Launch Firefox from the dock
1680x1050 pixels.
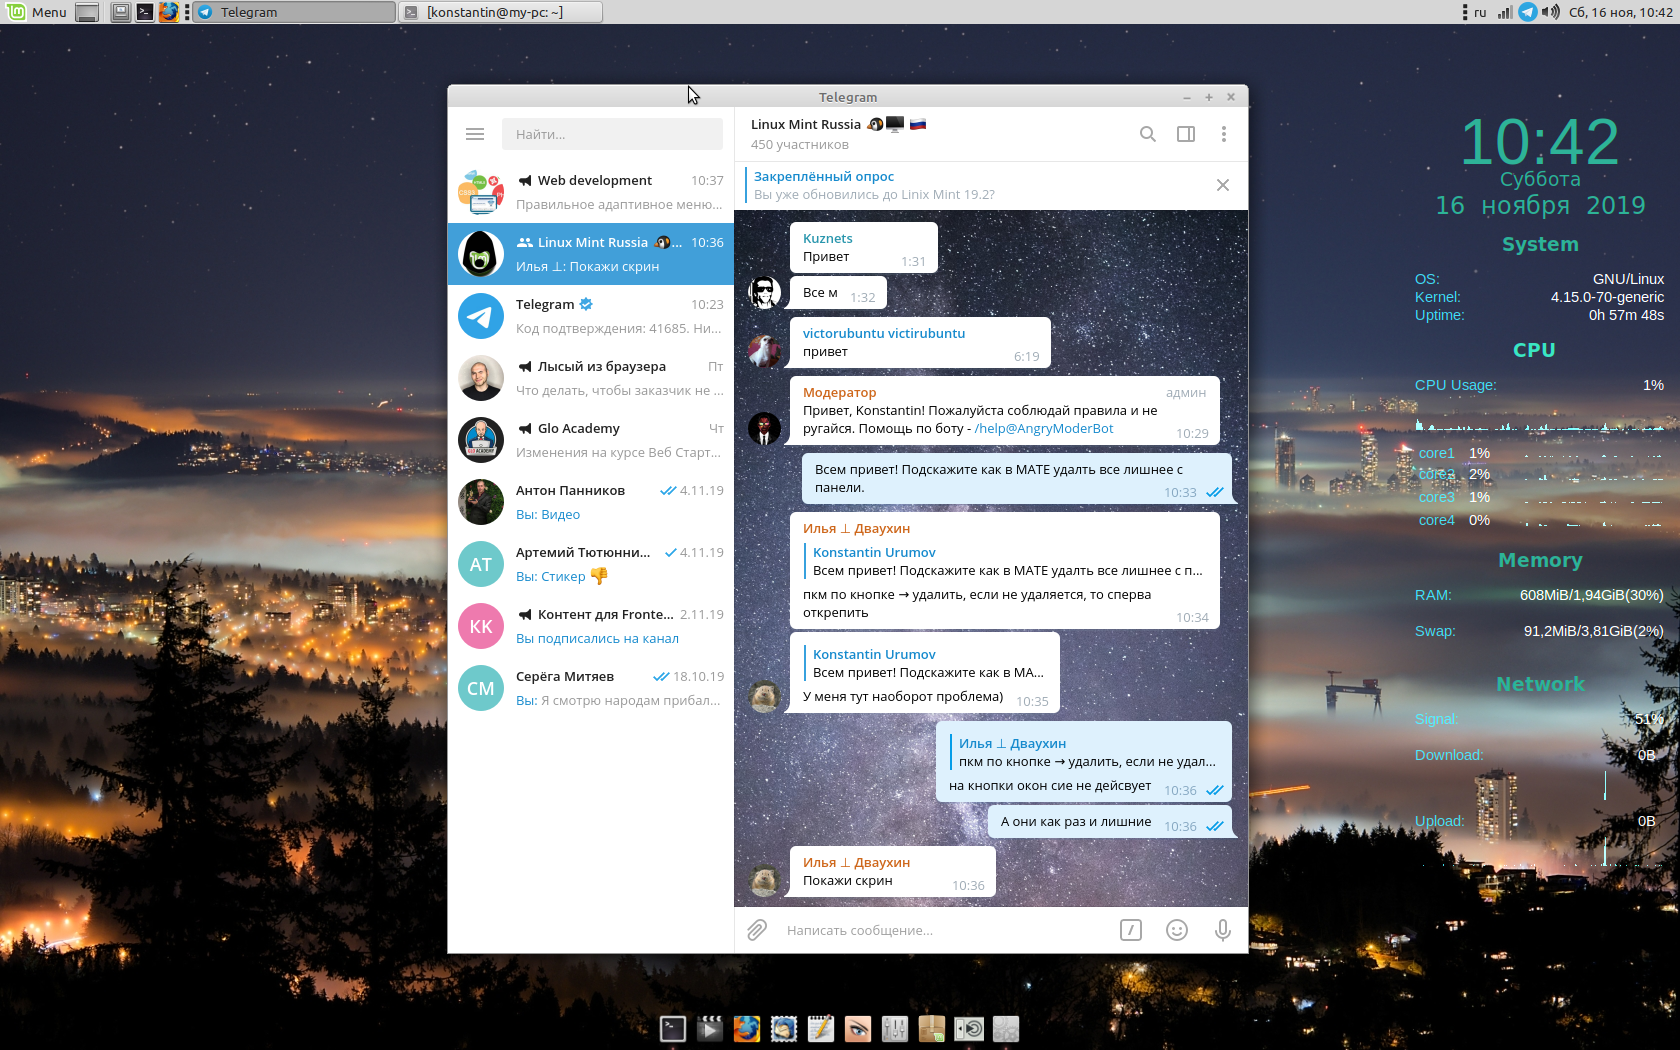[x=747, y=1028]
